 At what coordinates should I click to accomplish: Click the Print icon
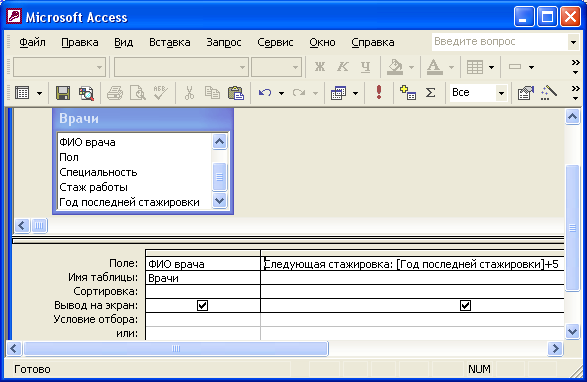tap(115, 93)
